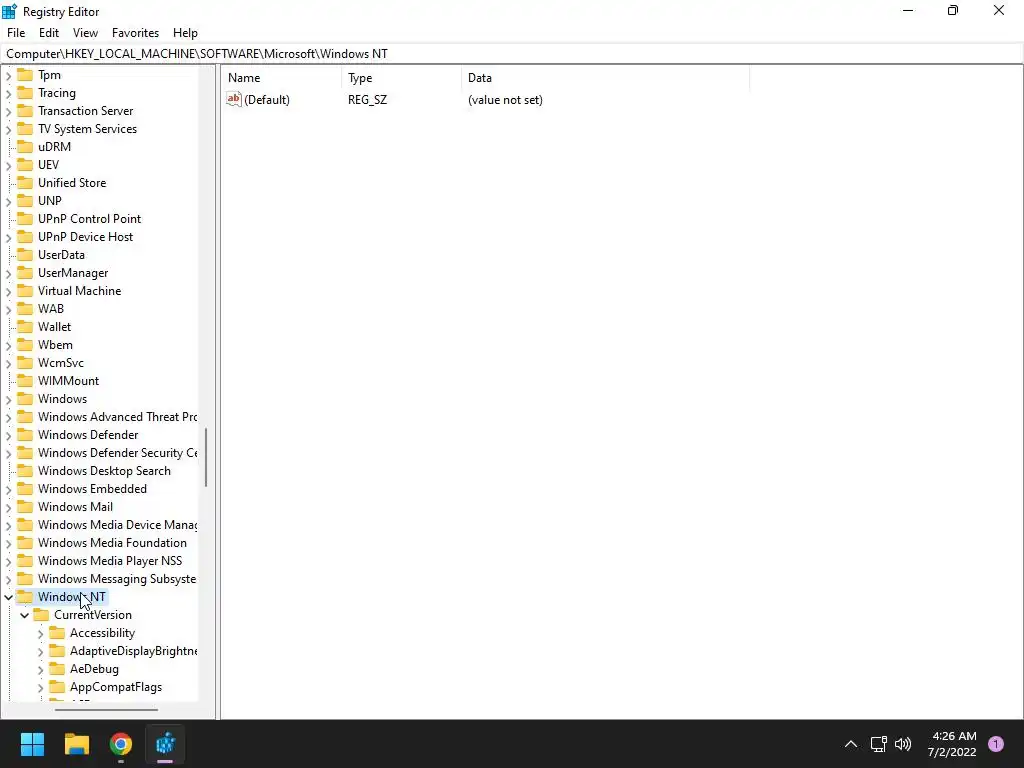Collapse the CurrentVersion key

pos(24,615)
